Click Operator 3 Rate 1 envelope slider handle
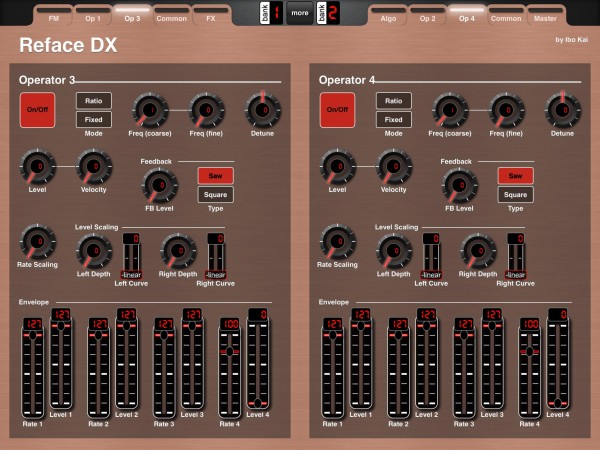600x450 pixels. pyautogui.click(x=33, y=335)
